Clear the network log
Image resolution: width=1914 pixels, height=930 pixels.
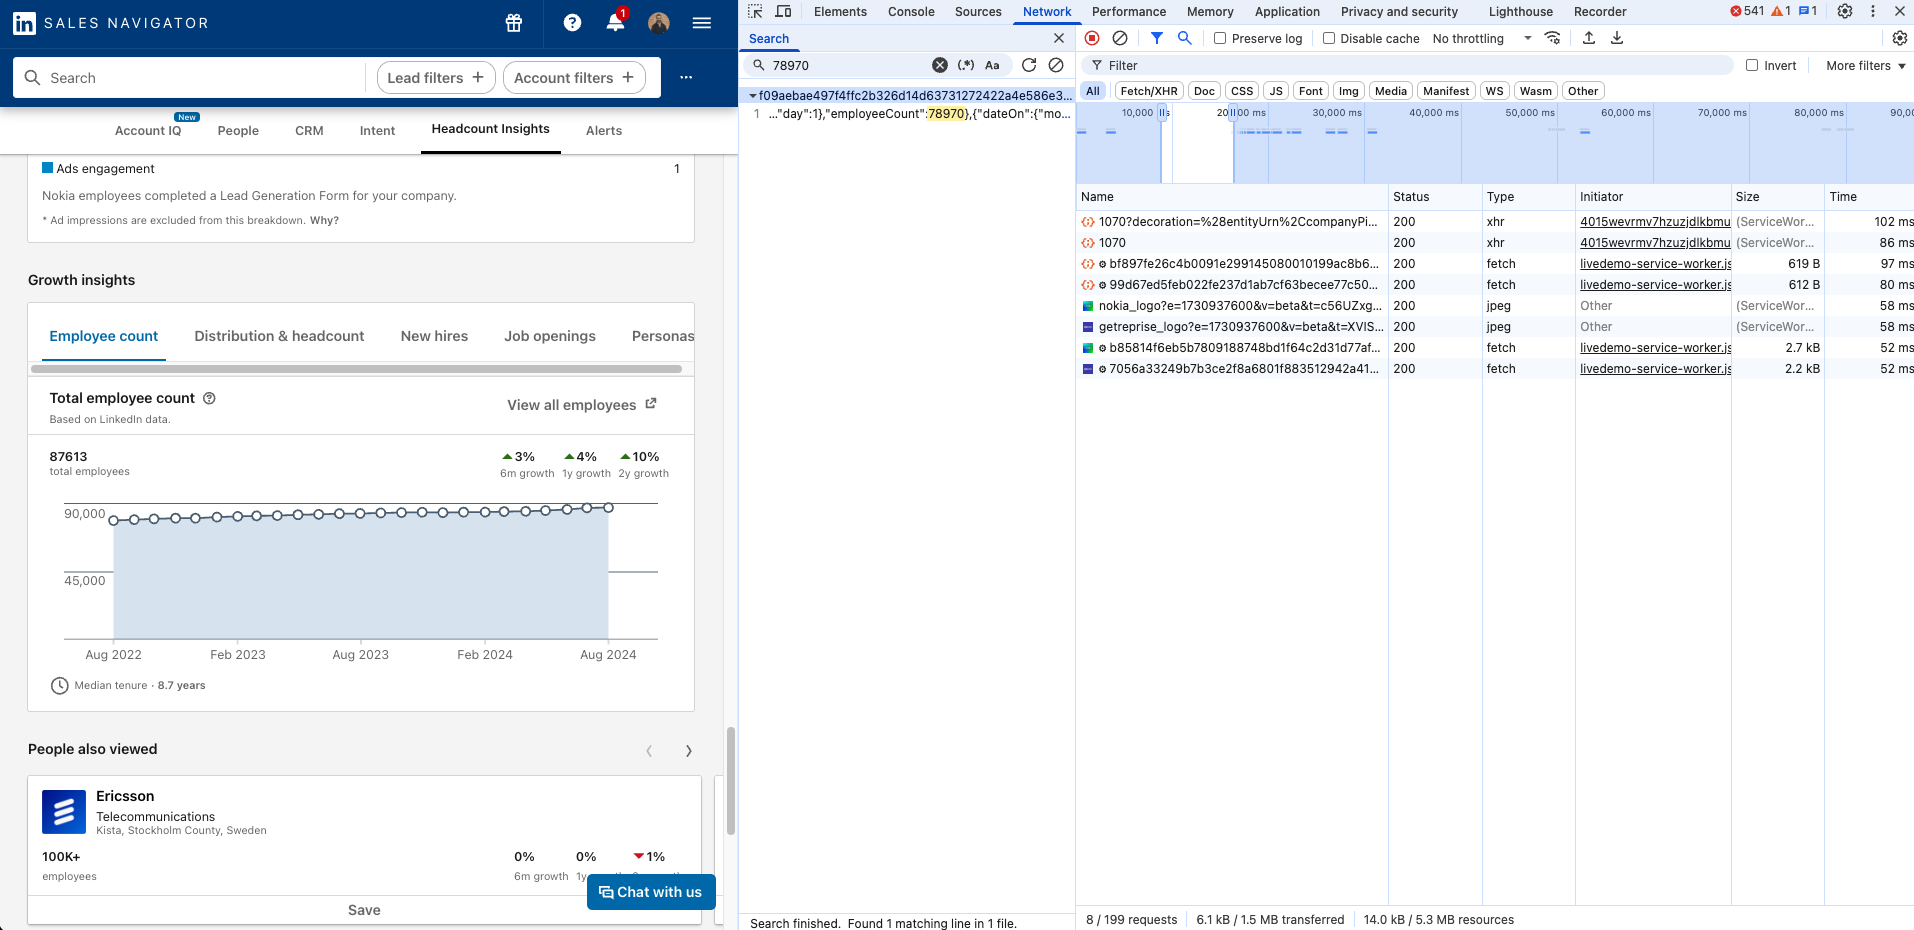coord(1120,38)
